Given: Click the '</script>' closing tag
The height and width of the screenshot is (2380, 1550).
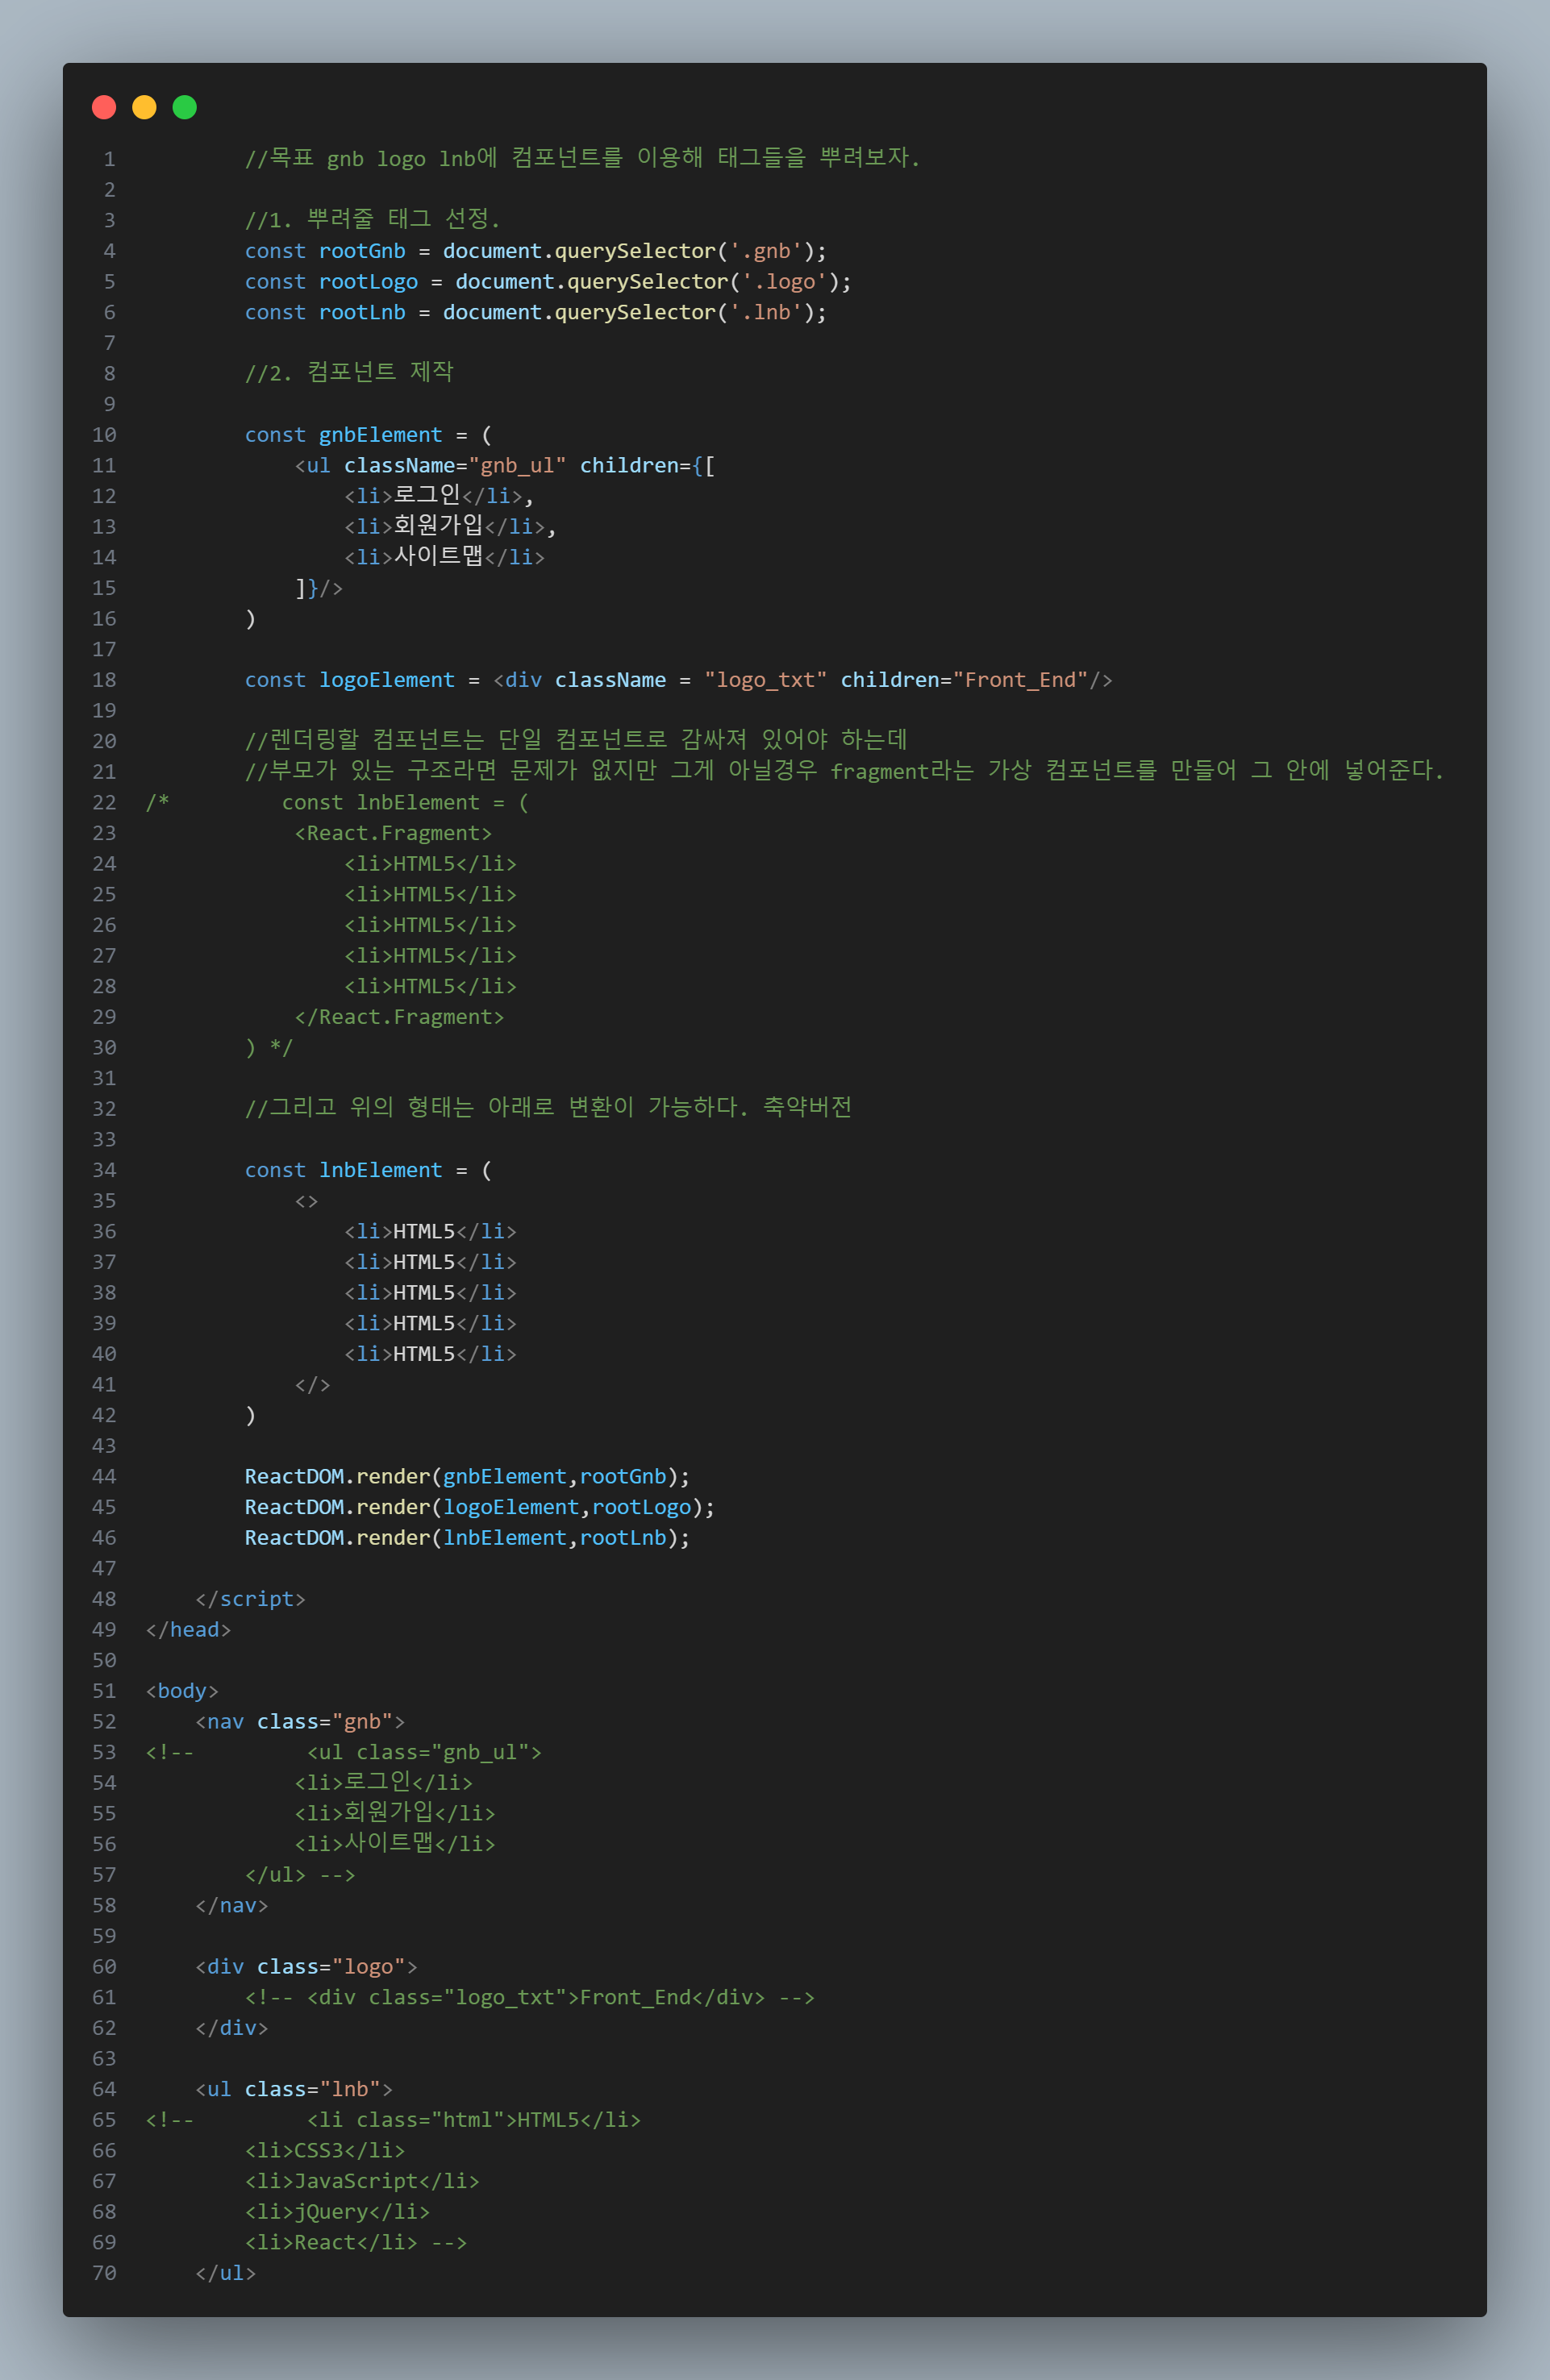Looking at the screenshot, I should coord(250,1599).
